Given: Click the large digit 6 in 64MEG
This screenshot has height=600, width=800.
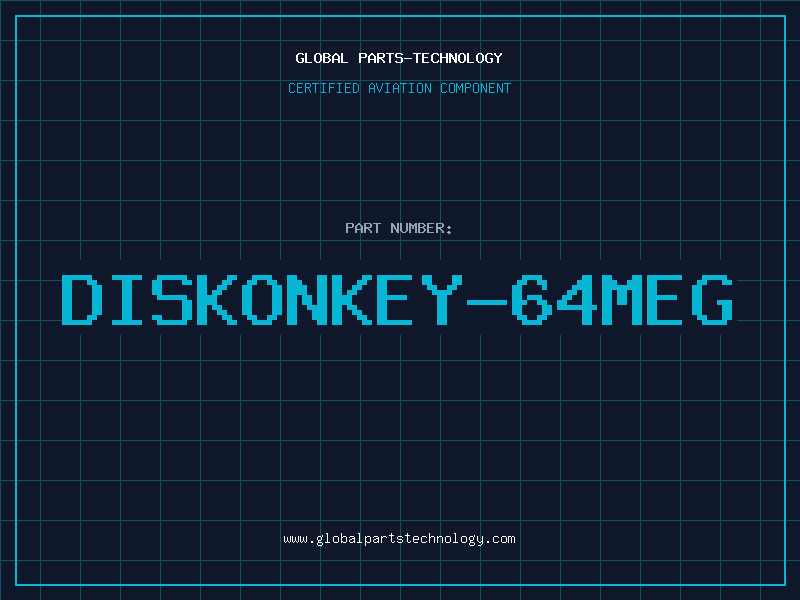Looking at the screenshot, I should click(x=532, y=300).
